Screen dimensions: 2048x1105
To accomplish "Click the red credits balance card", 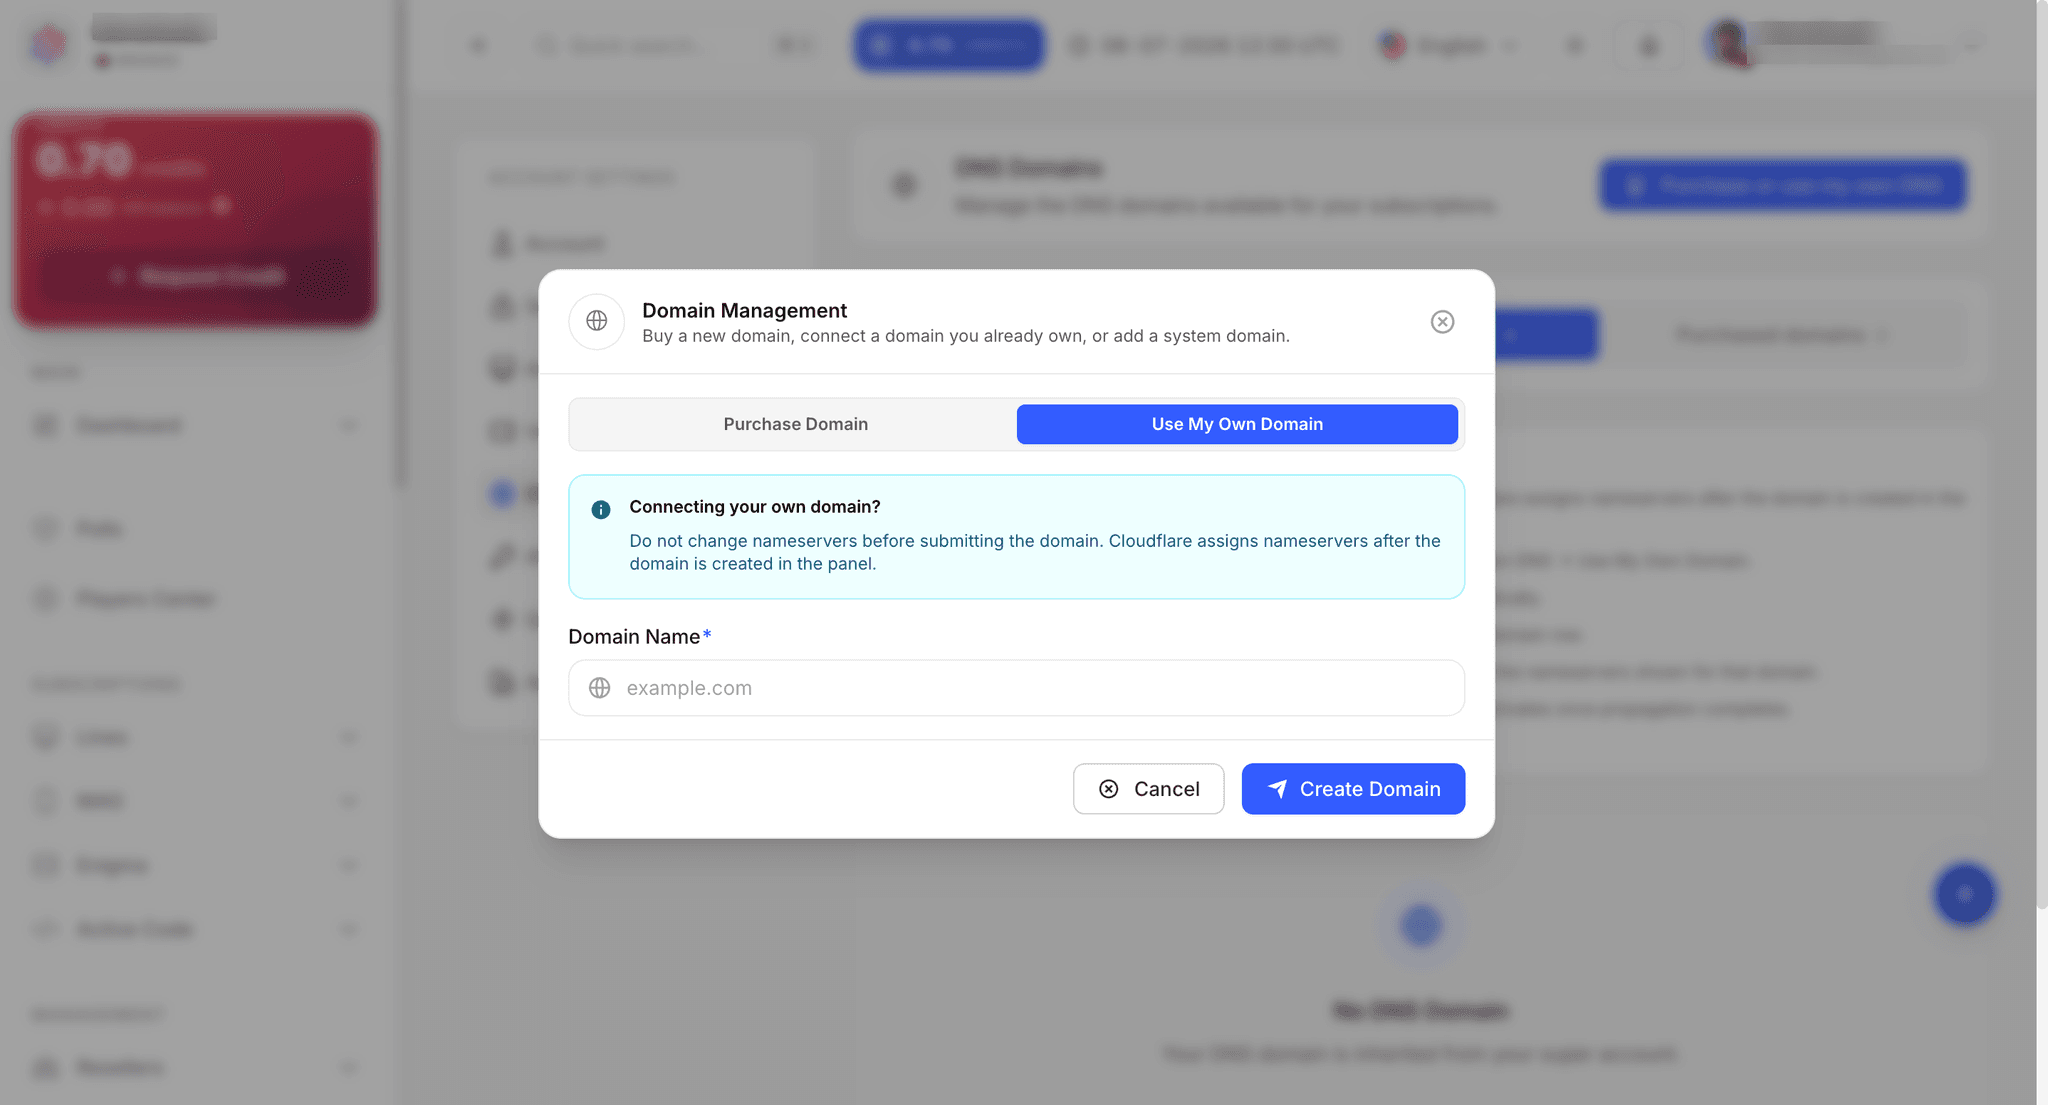I will pyautogui.click(x=195, y=220).
